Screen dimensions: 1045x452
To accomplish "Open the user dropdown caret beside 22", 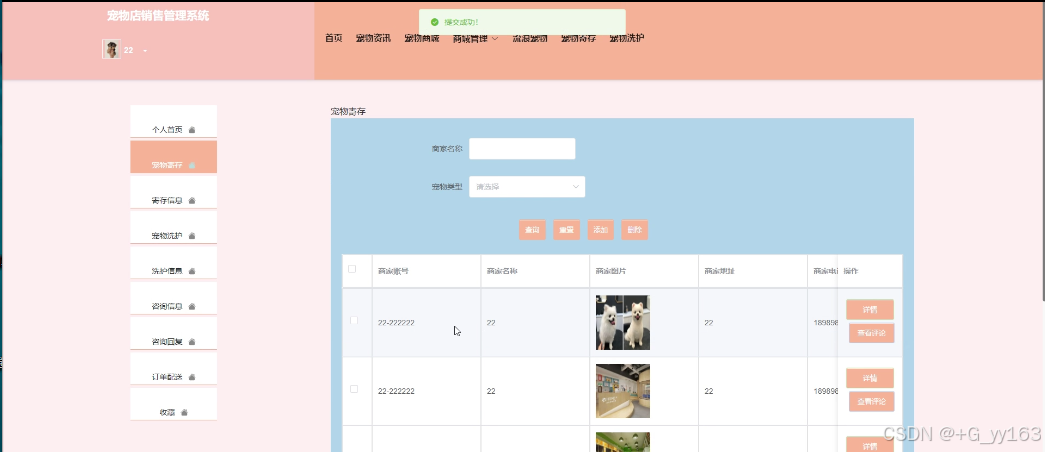I will click(x=145, y=51).
